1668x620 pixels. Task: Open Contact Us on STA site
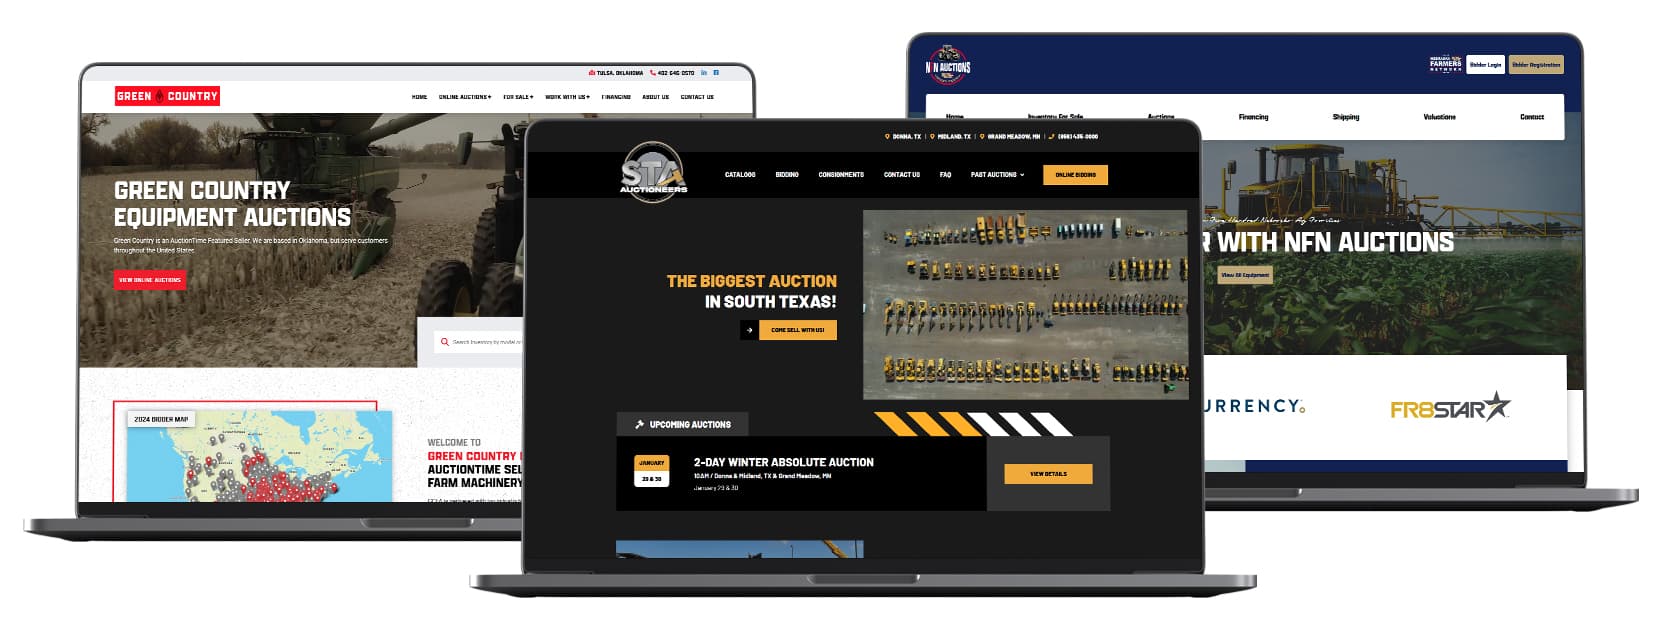click(x=901, y=175)
